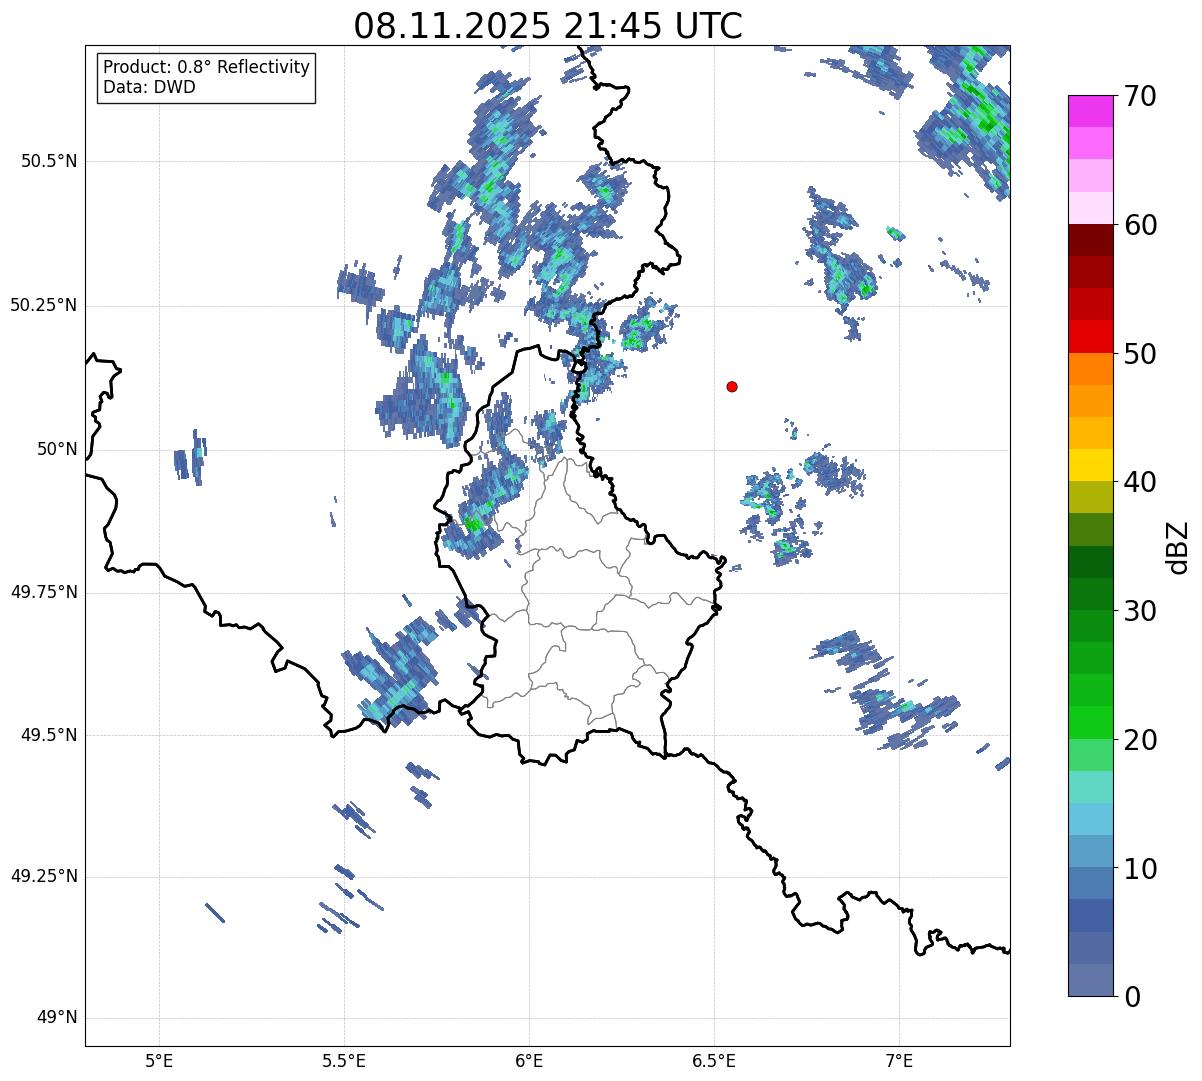Click the colorbar tick label "50"
Image resolution: width=1202 pixels, height=1081 pixels.
1140,354
